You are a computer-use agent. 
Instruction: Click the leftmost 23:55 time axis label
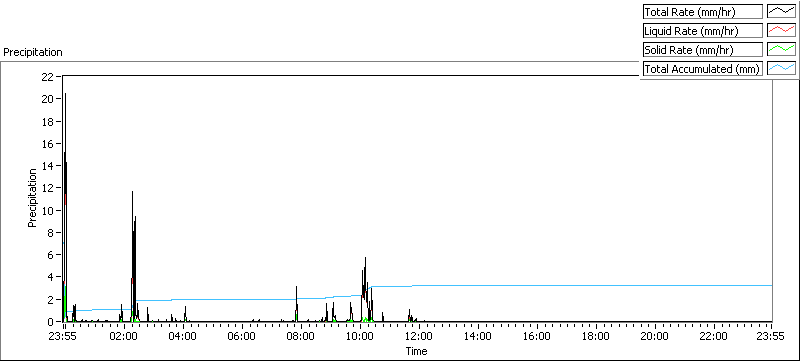point(63,336)
